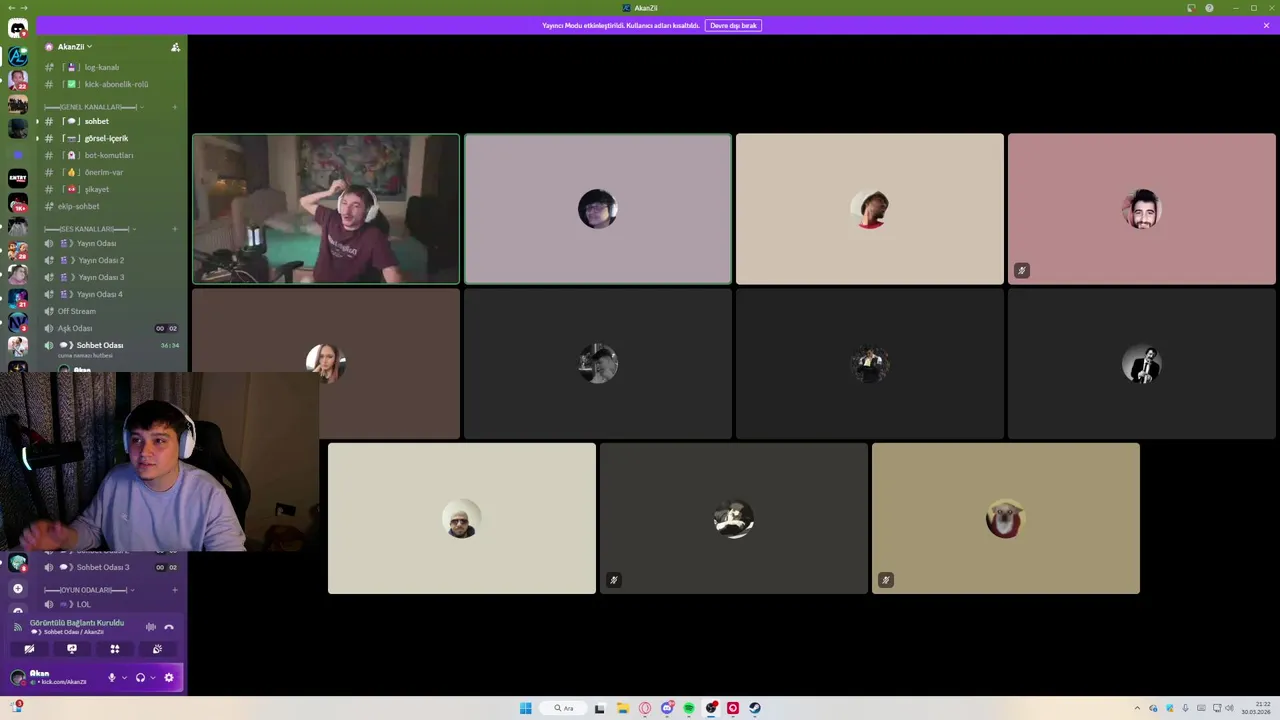This screenshot has height=720, width=1280.
Task: Open the şikayet channel
Action: point(110,189)
